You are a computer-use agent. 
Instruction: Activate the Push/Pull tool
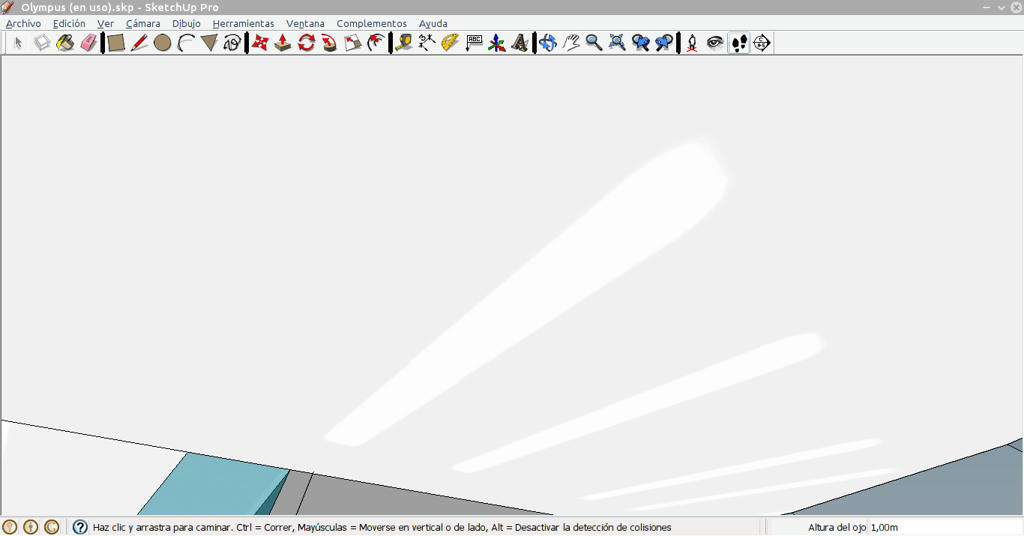tap(283, 43)
